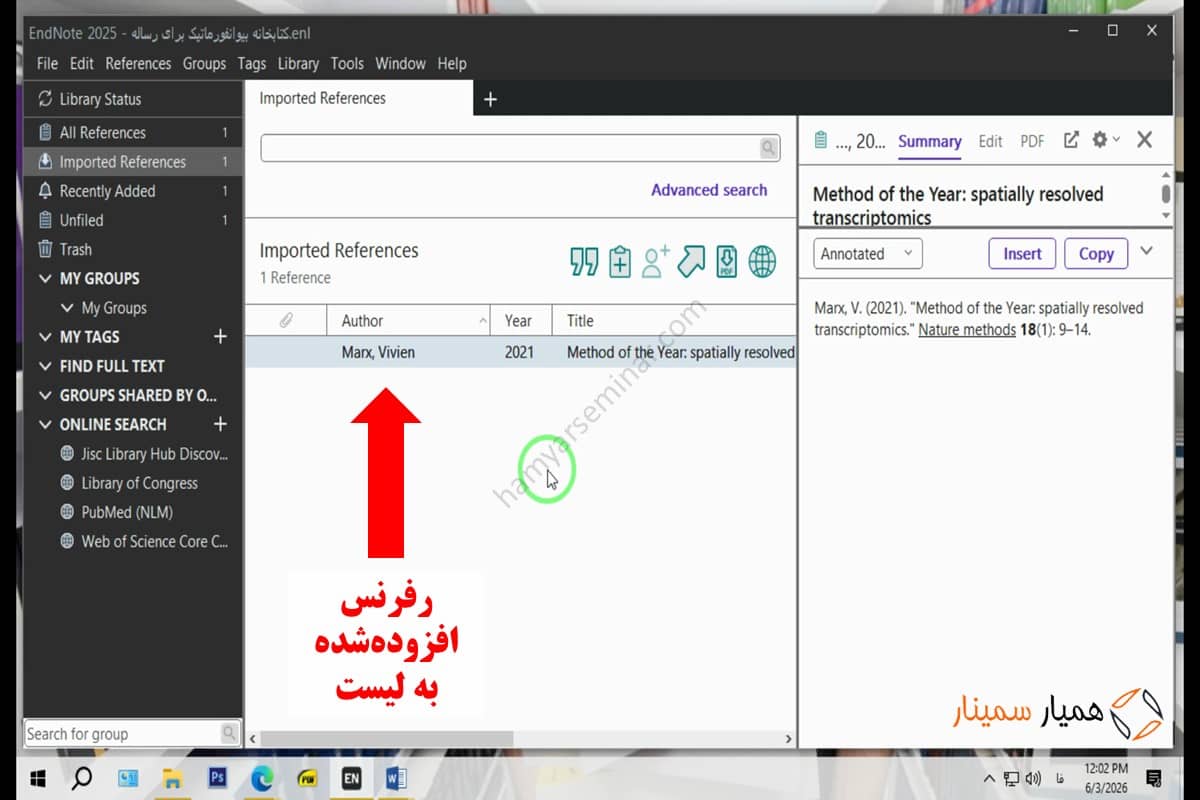
Task: Click the Find Full Text PDF icon
Action: pyautogui.click(x=727, y=262)
